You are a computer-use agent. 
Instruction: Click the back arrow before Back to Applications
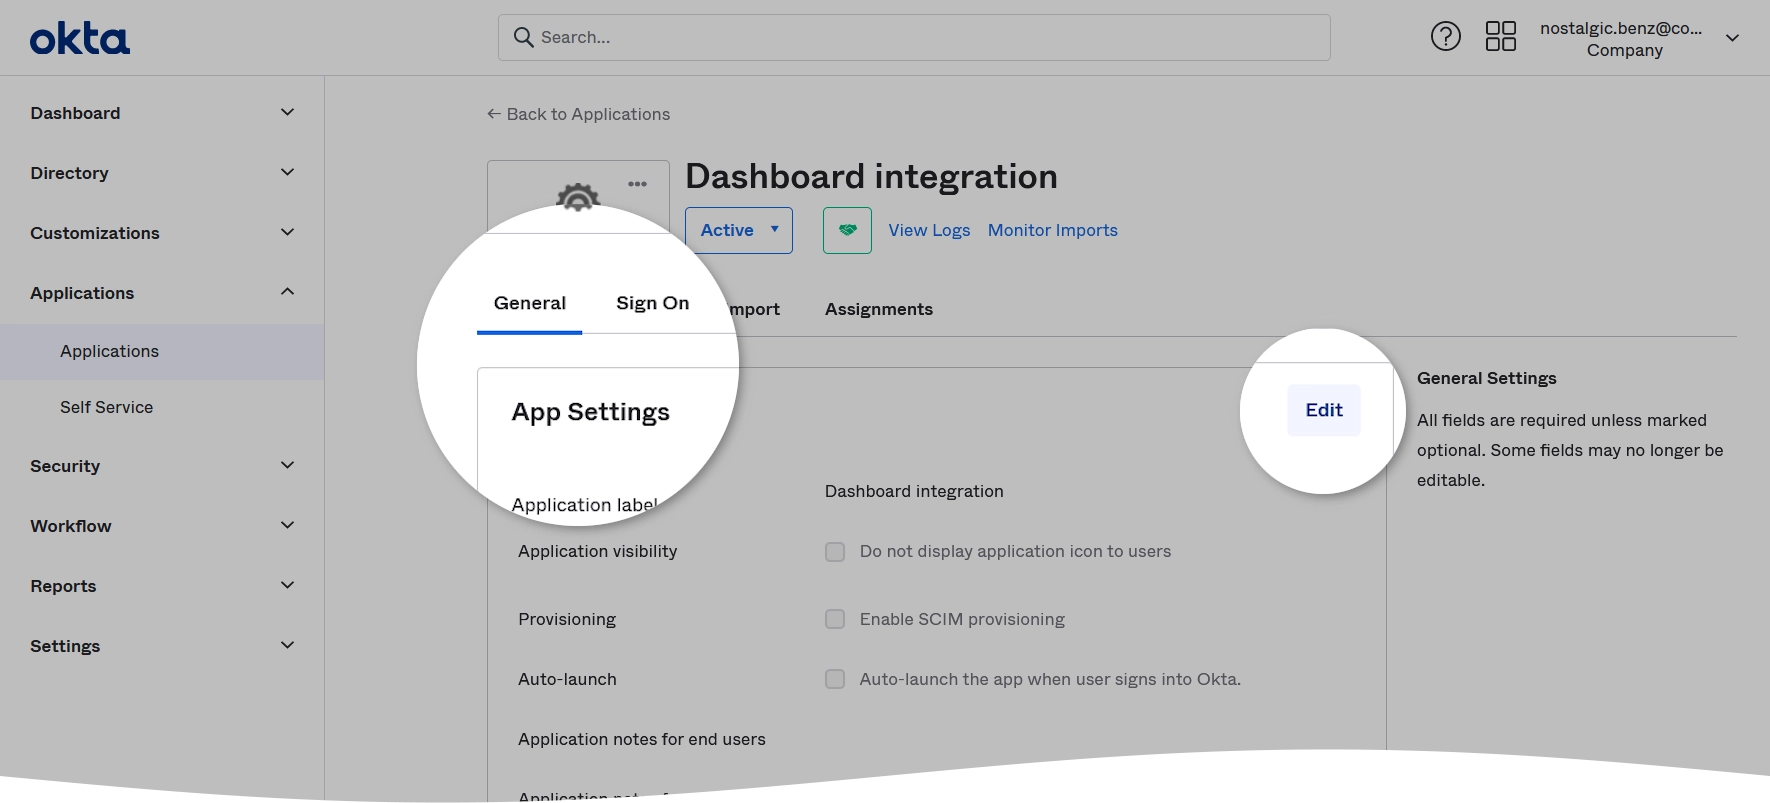click(493, 114)
